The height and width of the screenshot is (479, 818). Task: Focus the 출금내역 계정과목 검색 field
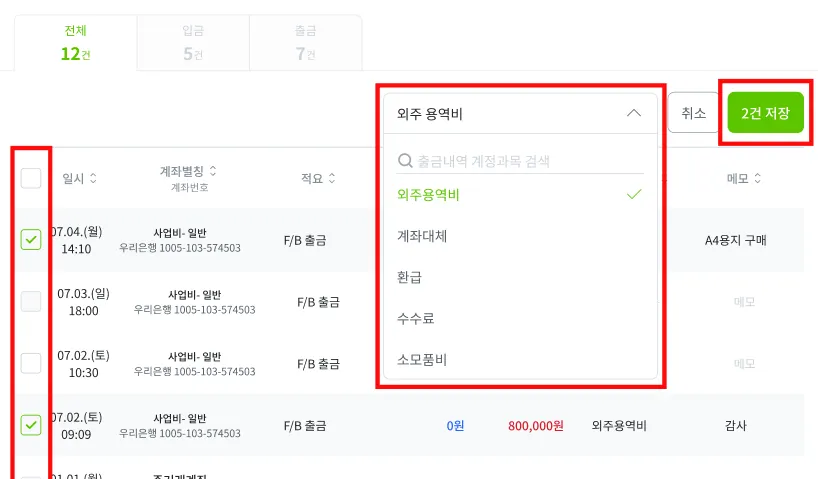pyautogui.click(x=520, y=160)
